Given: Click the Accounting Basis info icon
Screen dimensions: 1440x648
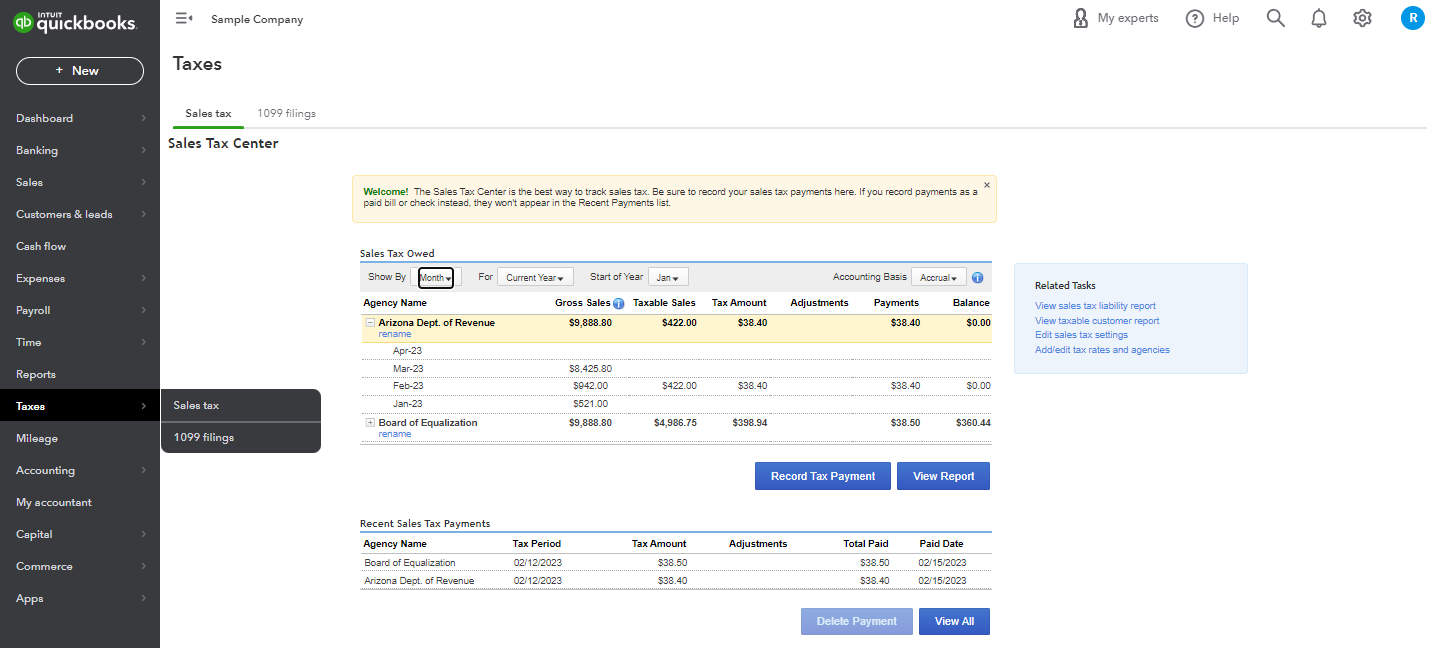Looking at the screenshot, I should 977,278.
